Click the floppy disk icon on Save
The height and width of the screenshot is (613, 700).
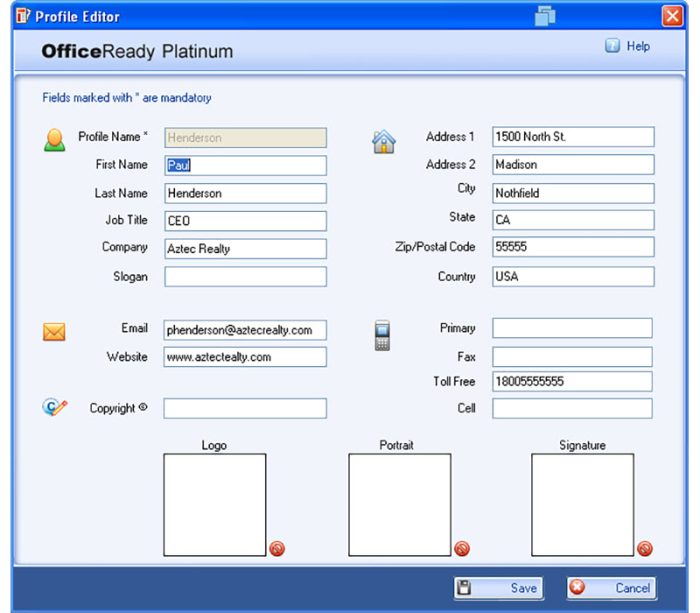(464, 588)
